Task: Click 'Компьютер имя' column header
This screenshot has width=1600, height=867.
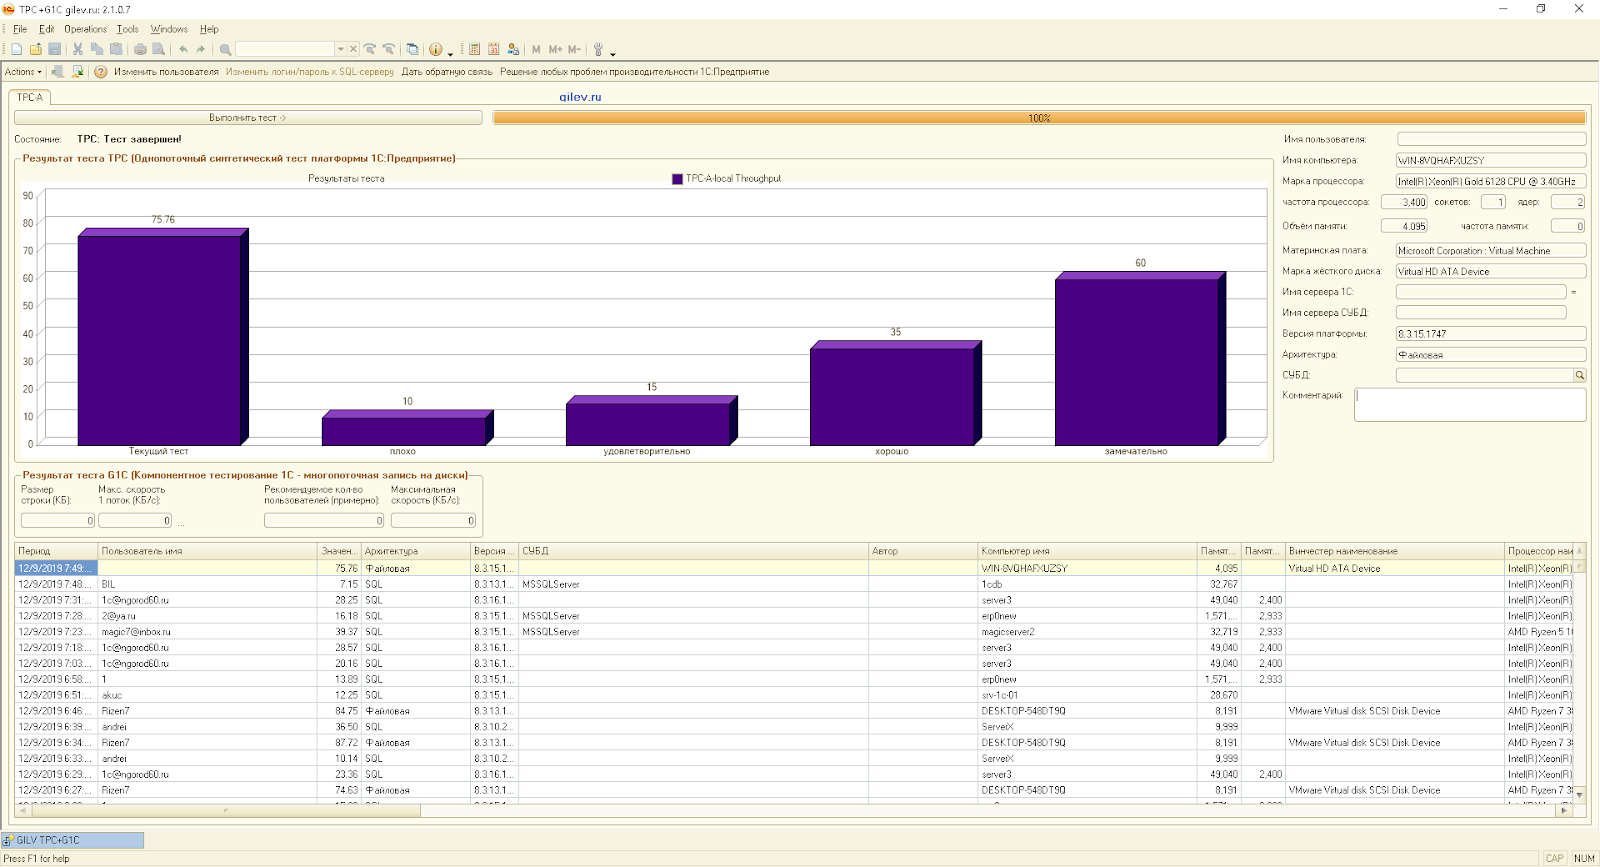Action: point(1088,551)
